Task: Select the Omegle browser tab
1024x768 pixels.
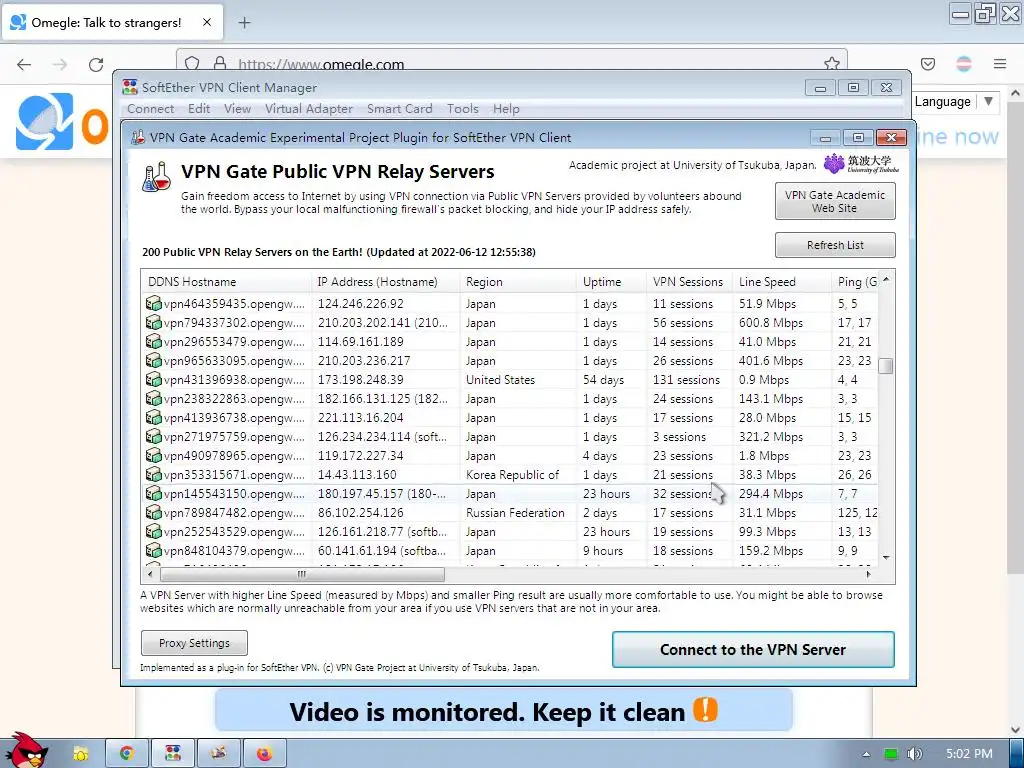Action: tap(112, 22)
